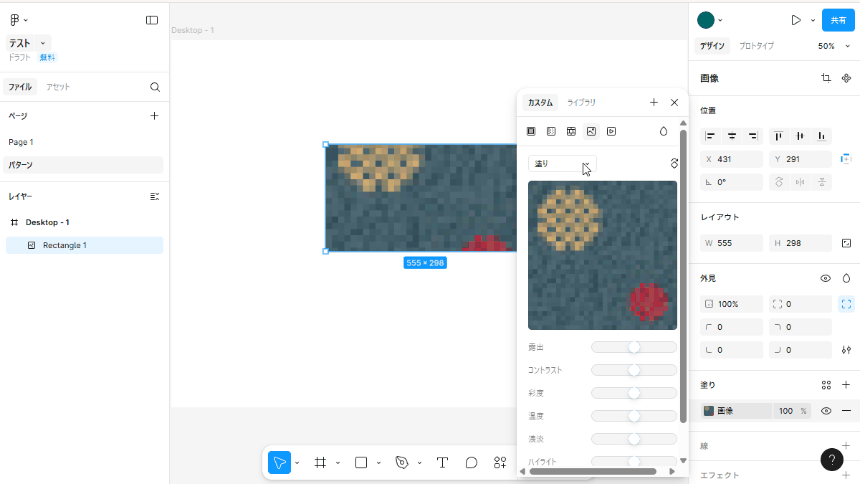This screenshot has height=484, width=860.
Task: Select the Rectangle 1 layer
Action: [x=64, y=245]
